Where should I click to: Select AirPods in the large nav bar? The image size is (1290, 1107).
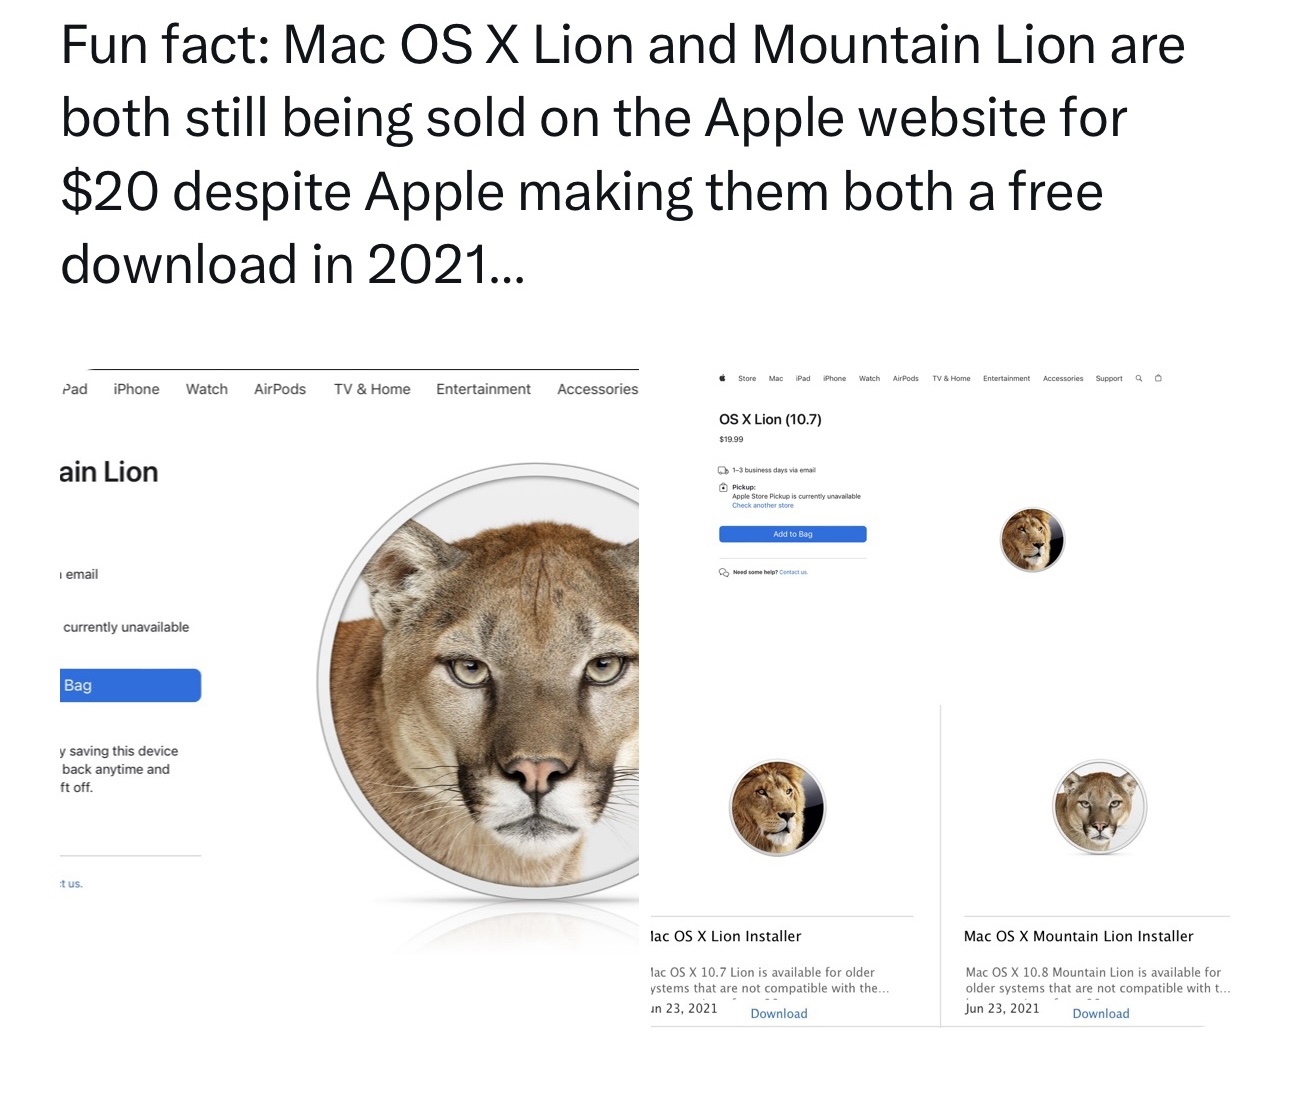click(280, 389)
